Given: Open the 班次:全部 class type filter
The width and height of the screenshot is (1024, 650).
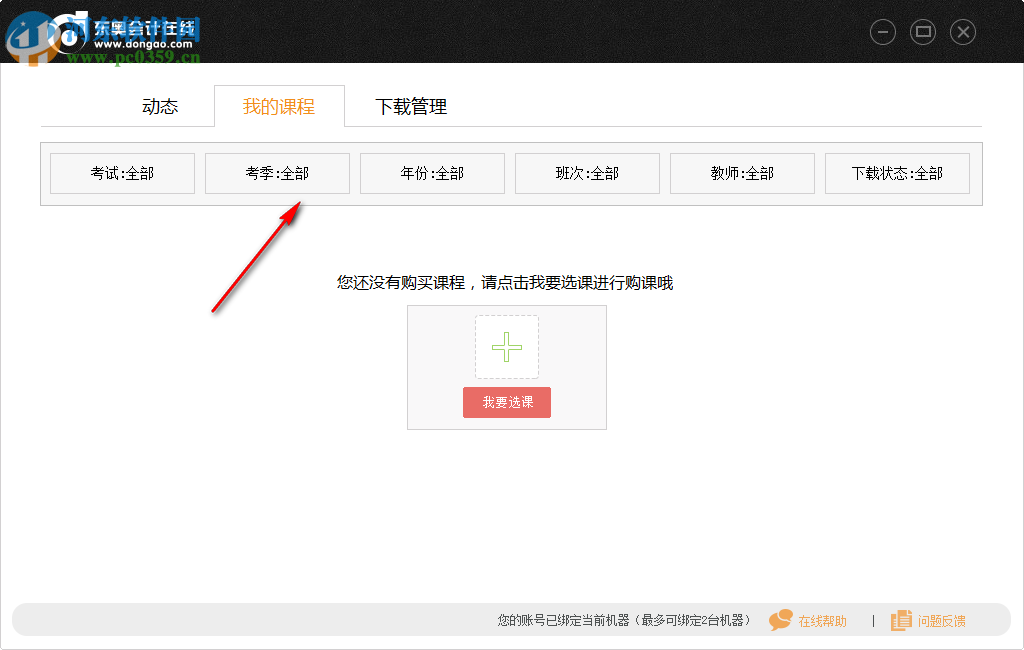Looking at the screenshot, I should (587, 173).
